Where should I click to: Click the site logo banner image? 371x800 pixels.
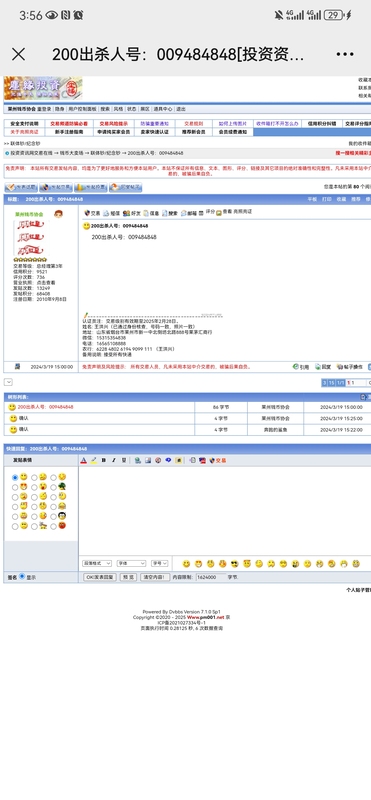click(x=43, y=89)
